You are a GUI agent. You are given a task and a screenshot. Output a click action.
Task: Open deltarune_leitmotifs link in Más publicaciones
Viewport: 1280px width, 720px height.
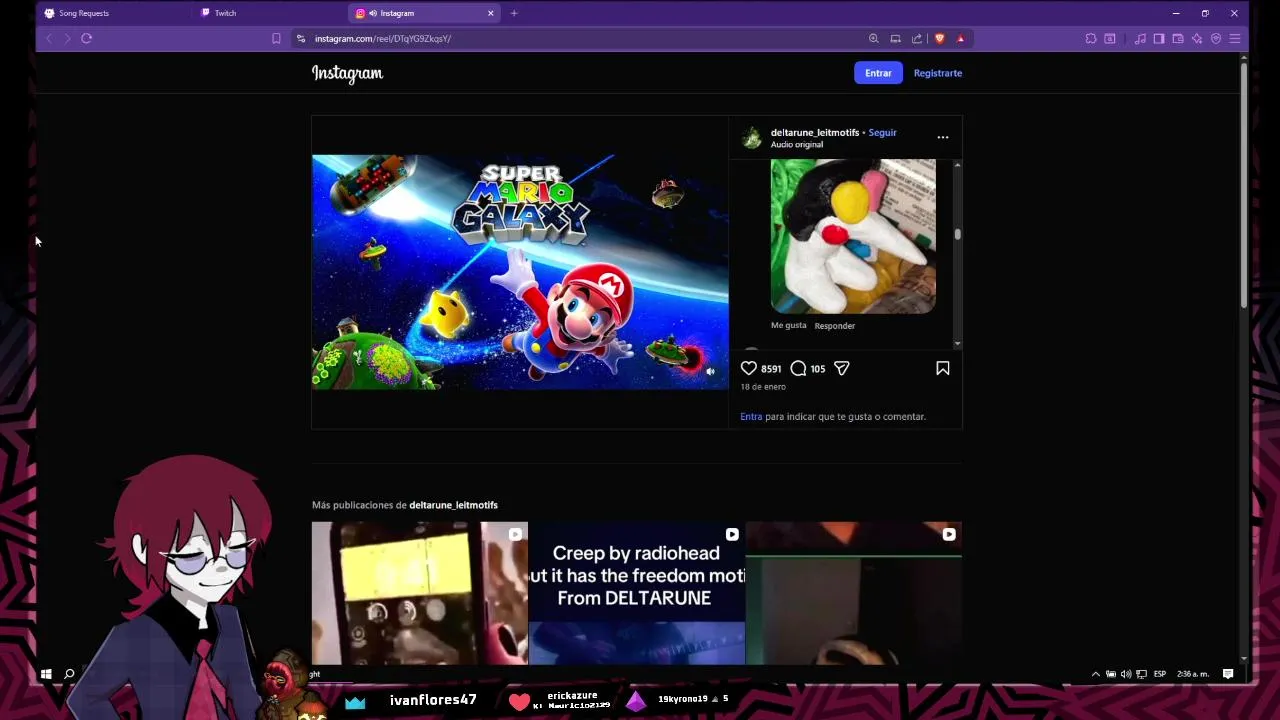pyautogui.click(x=453, y=505)
